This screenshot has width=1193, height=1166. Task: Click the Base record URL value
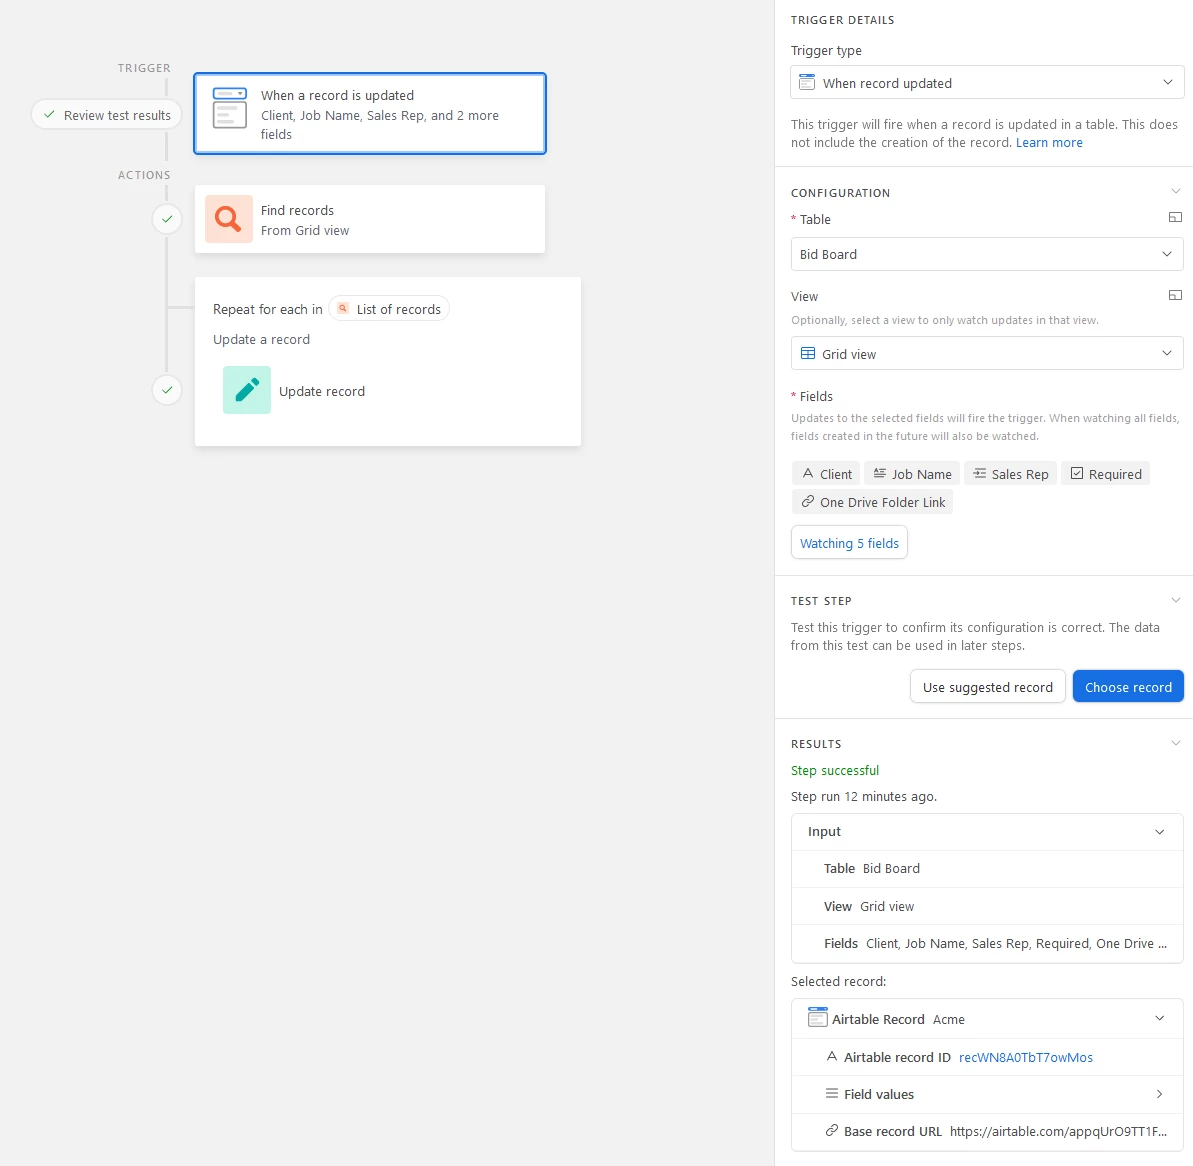[x=1058, y=1131]
